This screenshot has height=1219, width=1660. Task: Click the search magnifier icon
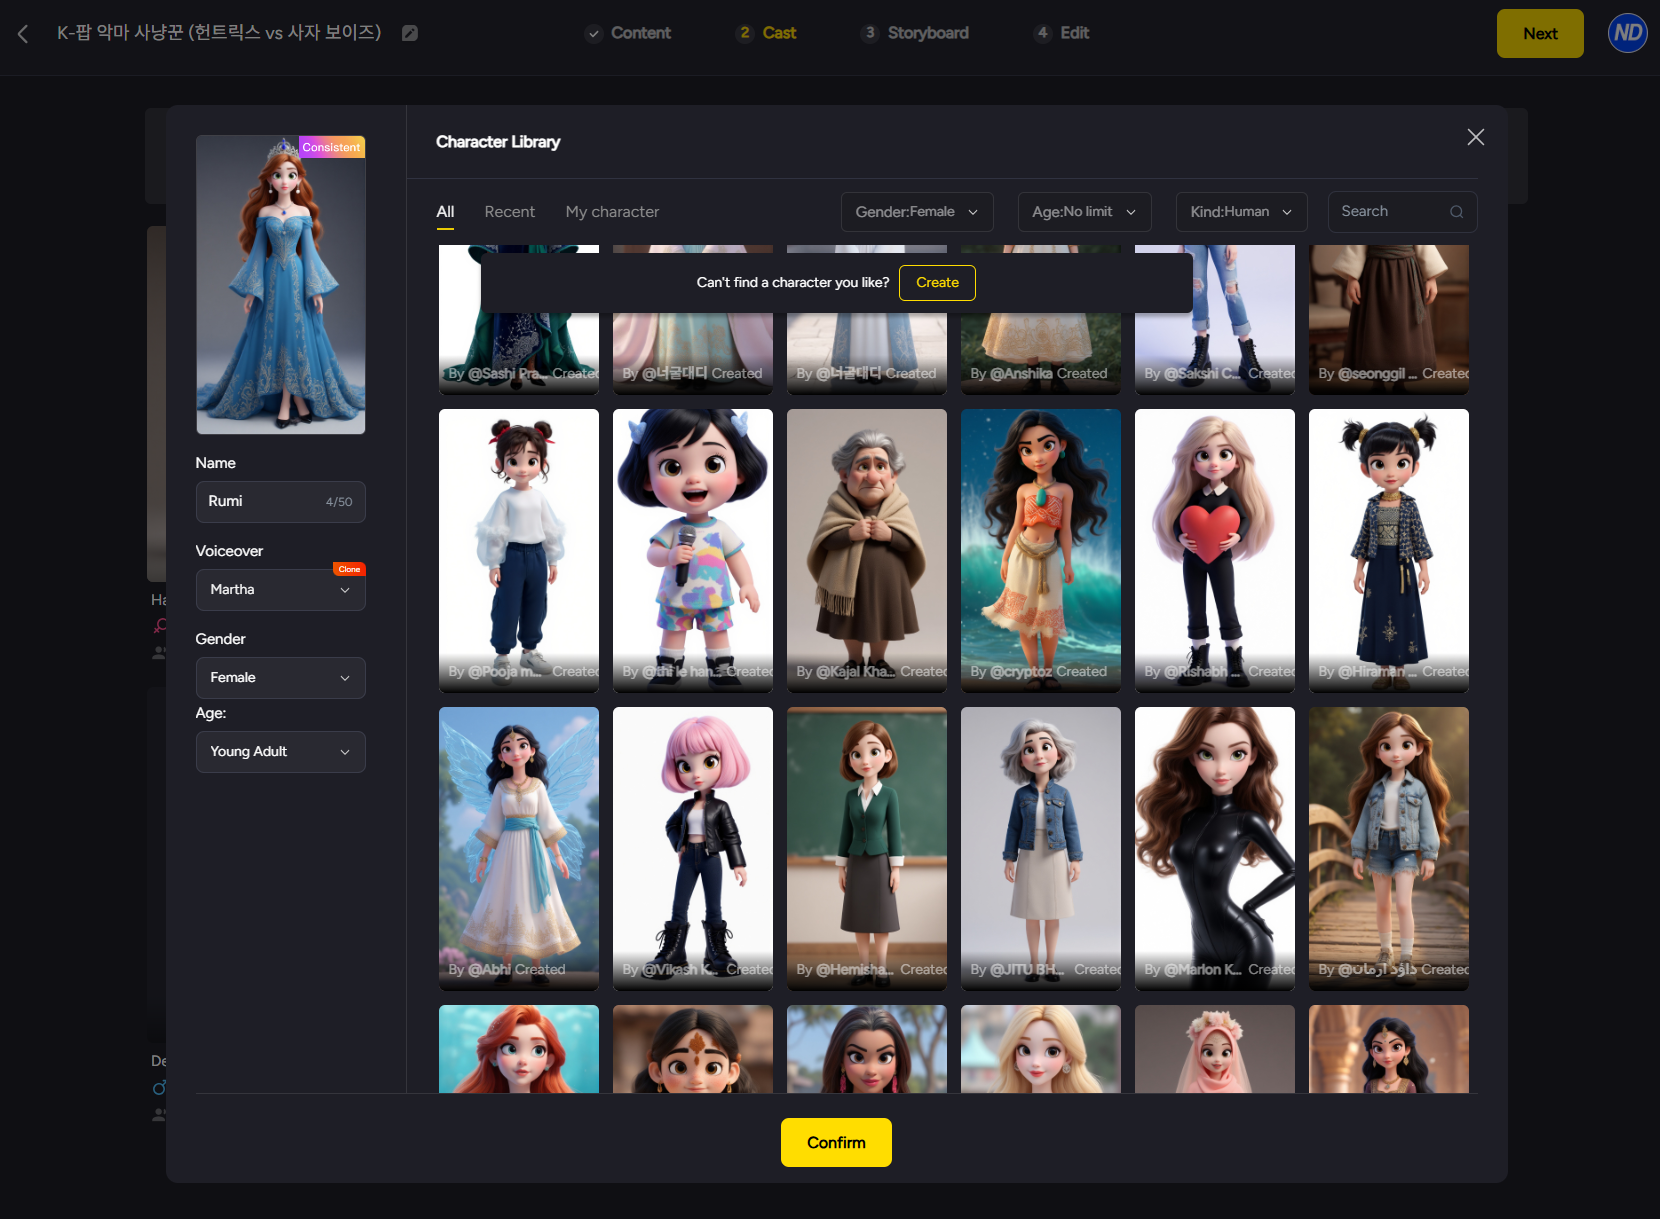(x=1456, y=212)
